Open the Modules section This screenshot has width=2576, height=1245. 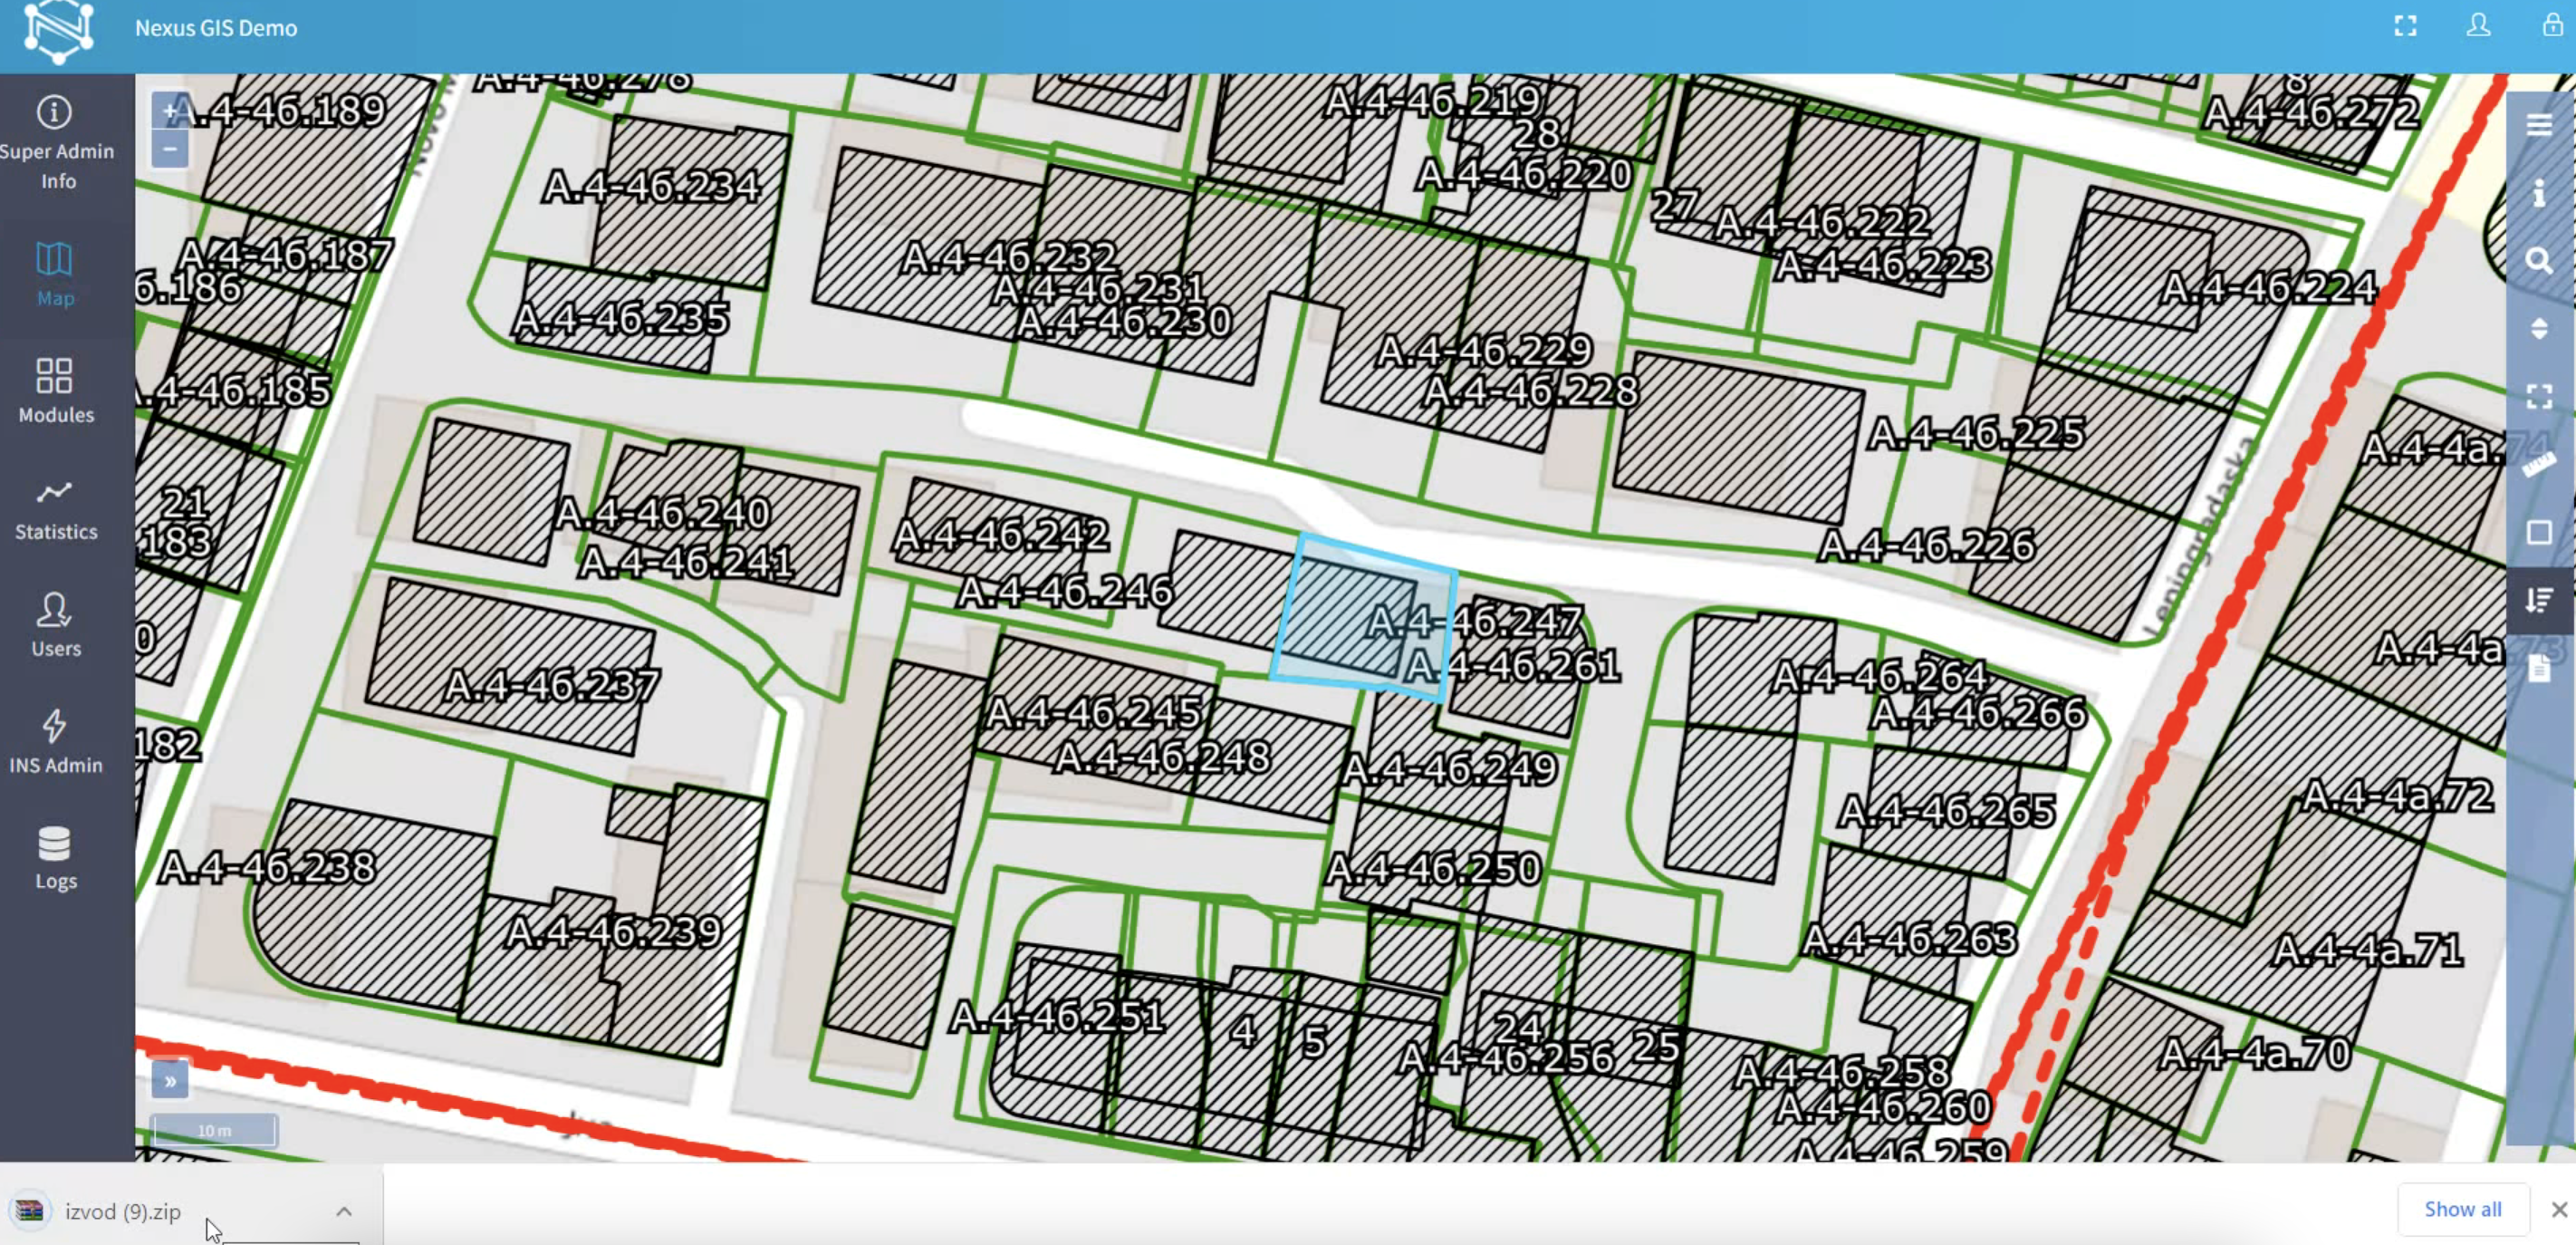click(x=55, y=391)
